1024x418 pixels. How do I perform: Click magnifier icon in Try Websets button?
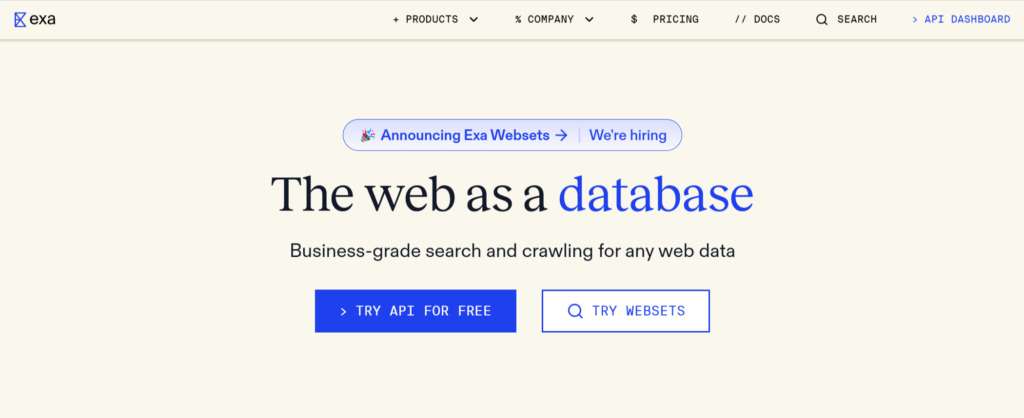575,311
